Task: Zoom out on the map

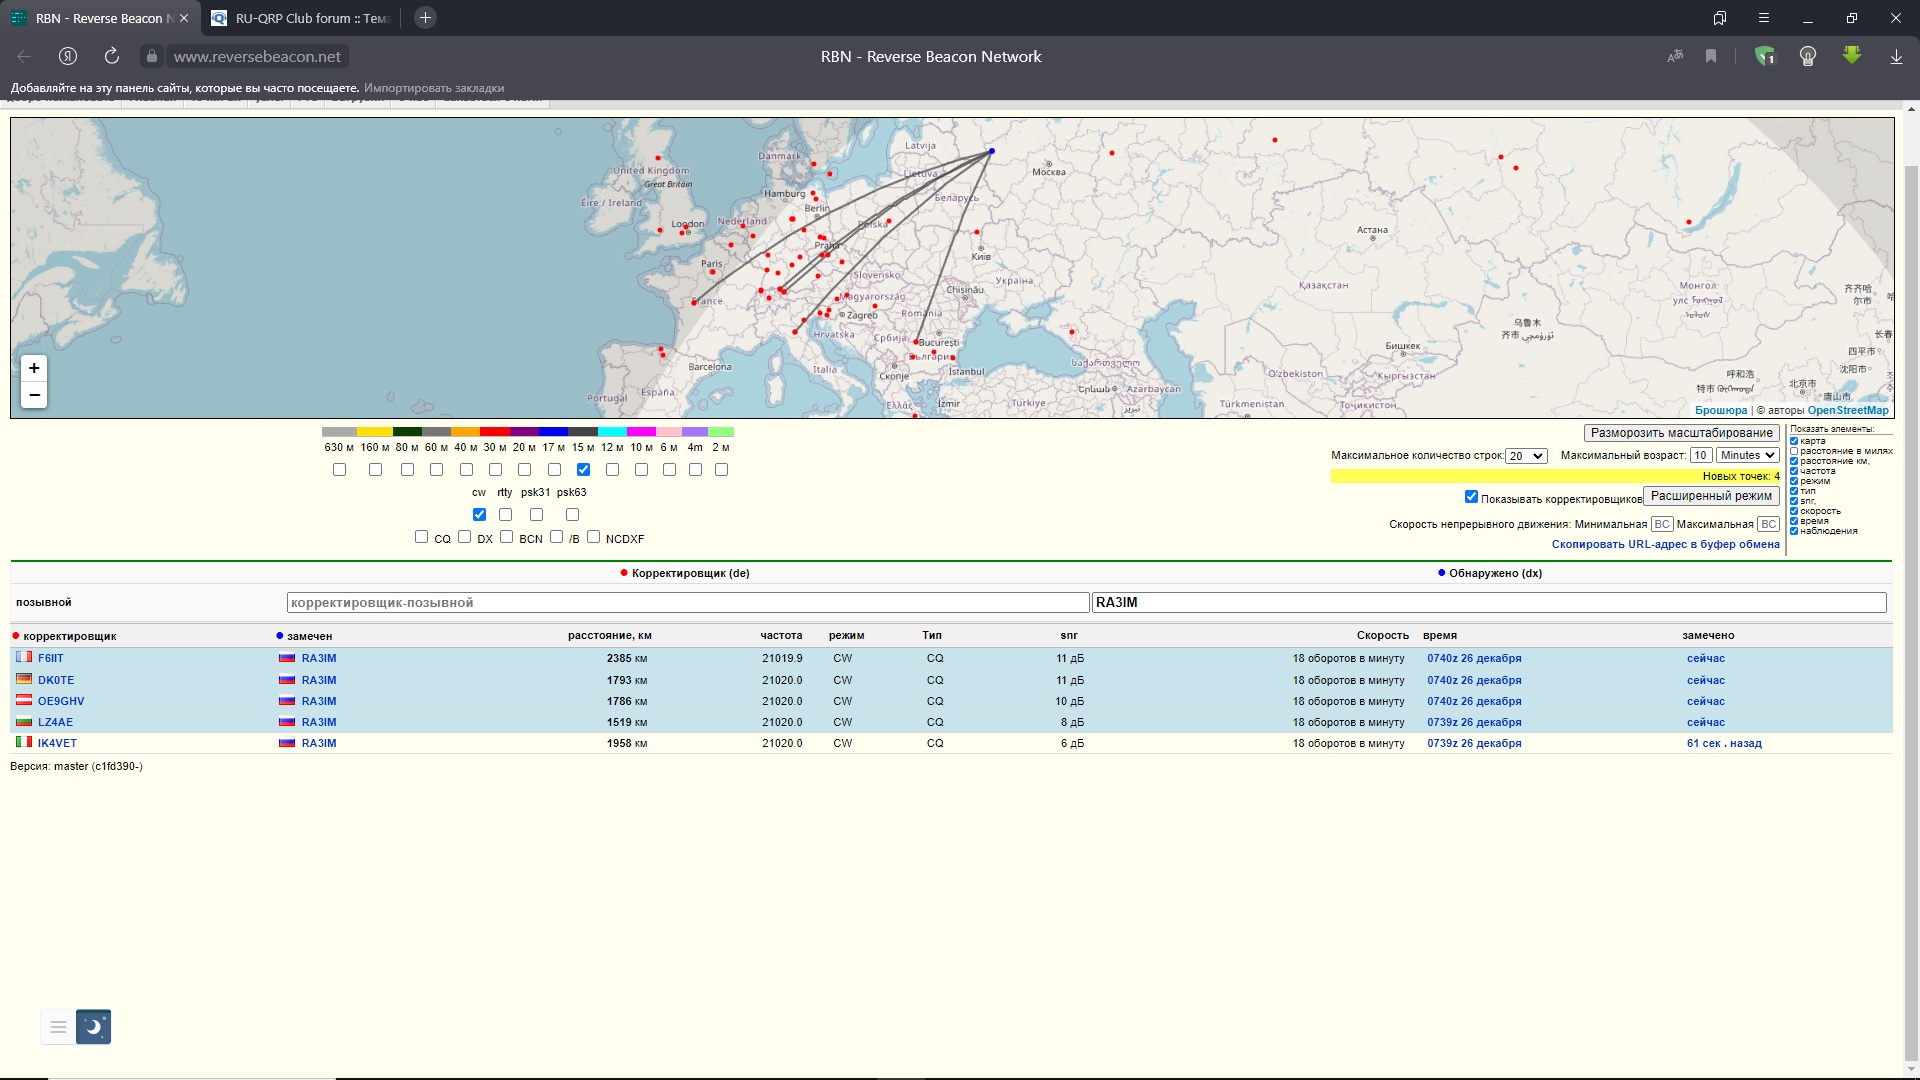Action: click(34, 395)
